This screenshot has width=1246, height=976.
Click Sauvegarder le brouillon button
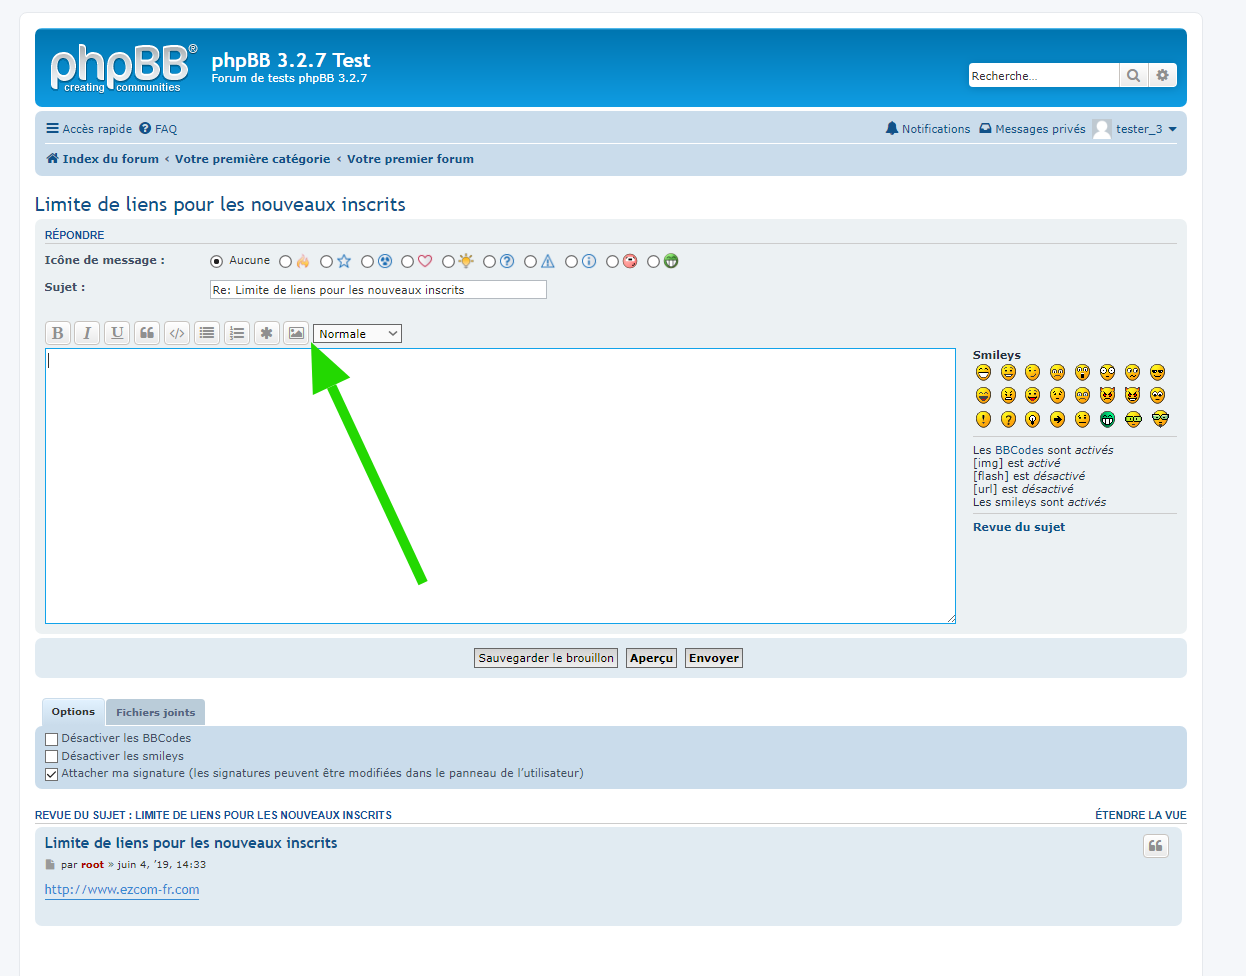[x=546, y=658]
